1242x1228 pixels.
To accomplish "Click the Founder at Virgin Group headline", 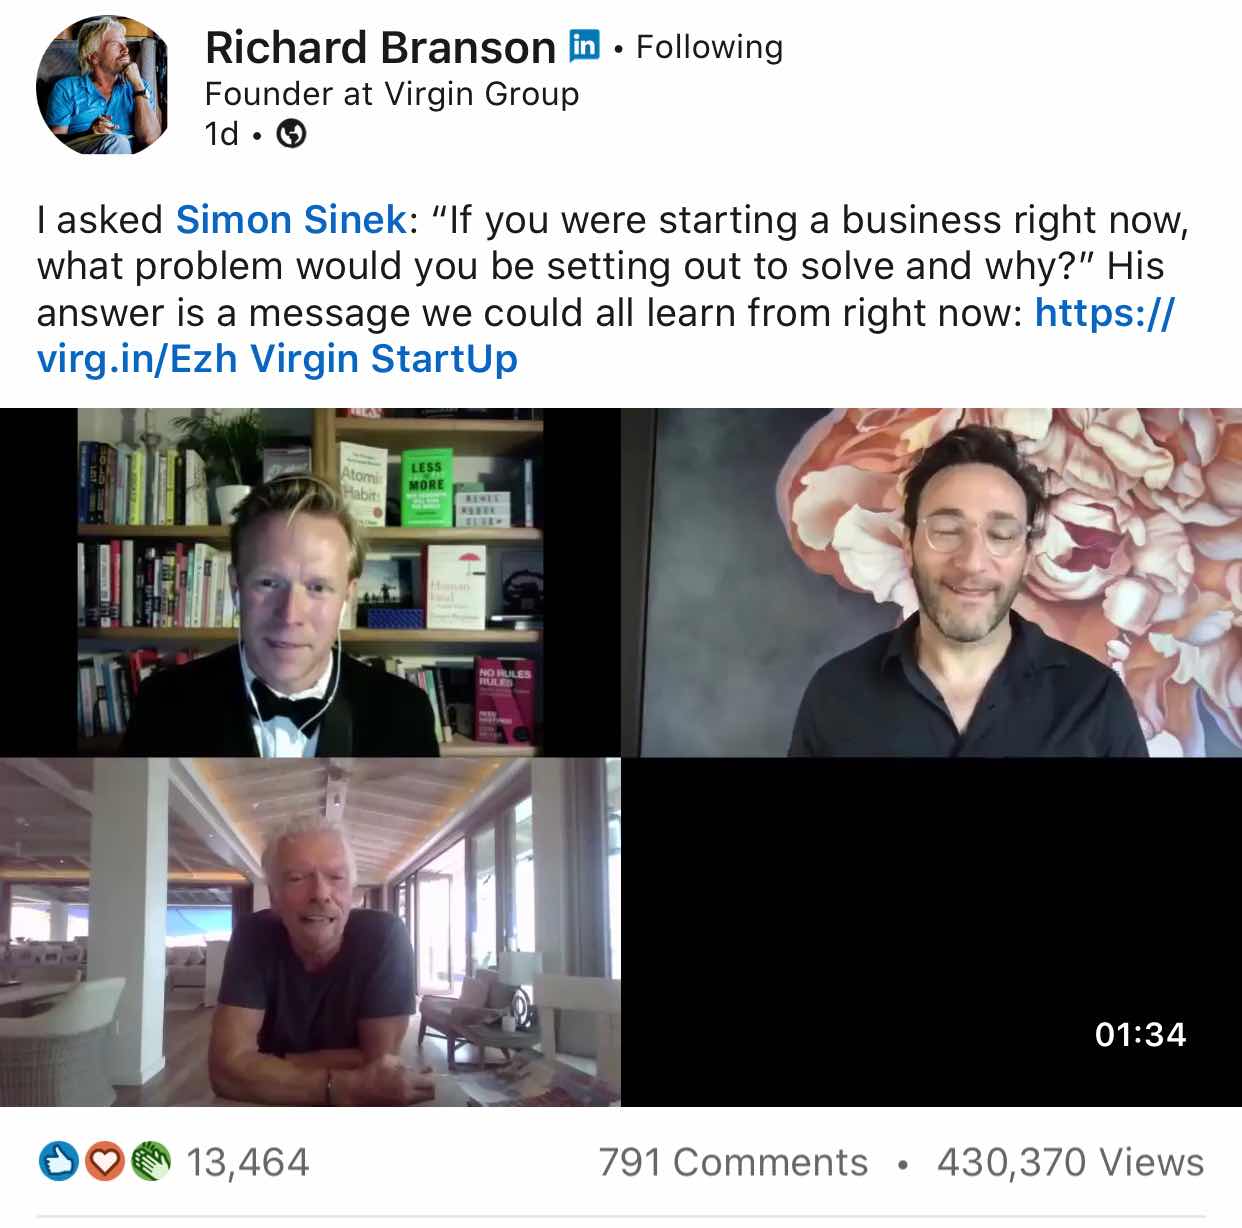I will (x=392, y=94).
